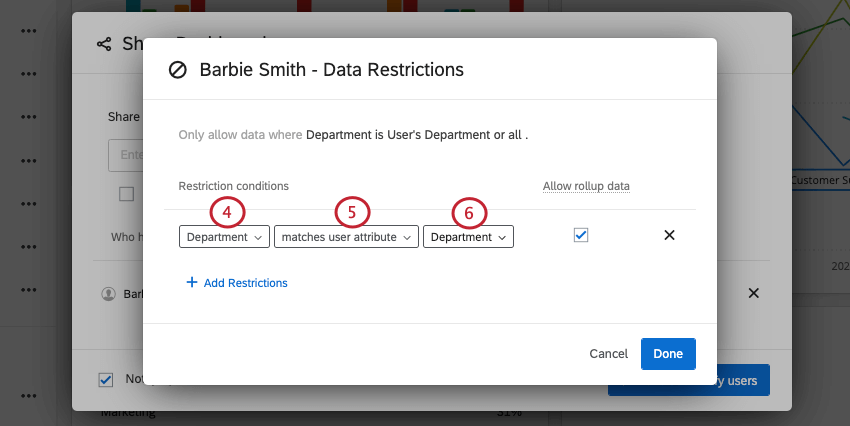Click the red circled number 5 marker
This screenshot has height=426, width=850.
point(352,212)
